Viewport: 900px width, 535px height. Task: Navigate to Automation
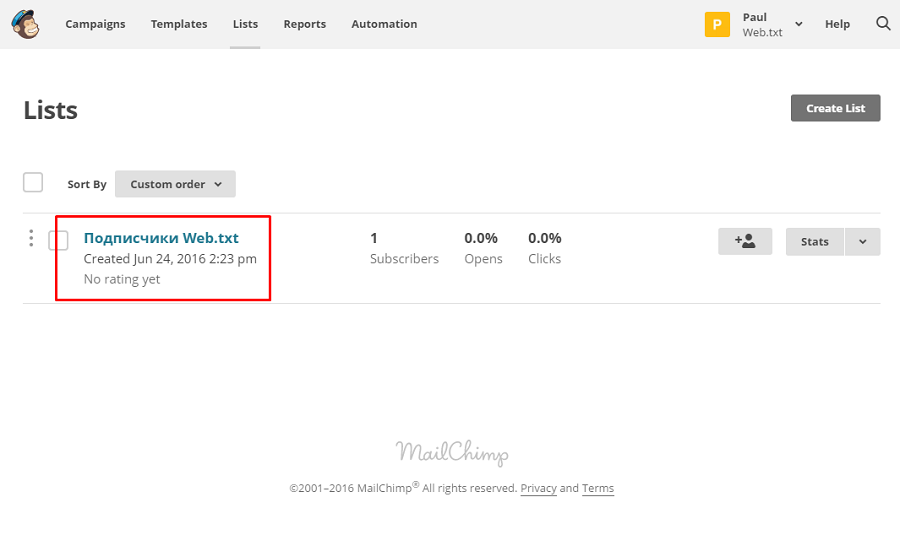[x=384, y=24]
